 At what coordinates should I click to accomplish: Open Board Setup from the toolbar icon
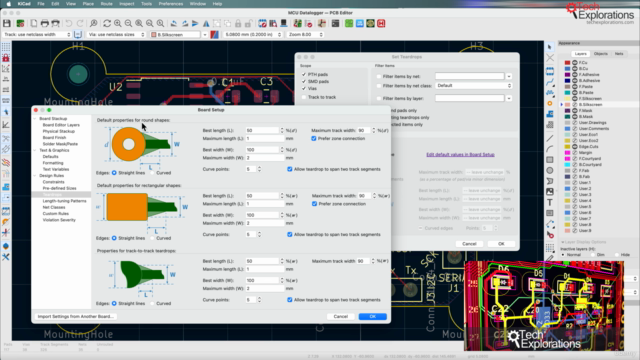tap(20, 24)
